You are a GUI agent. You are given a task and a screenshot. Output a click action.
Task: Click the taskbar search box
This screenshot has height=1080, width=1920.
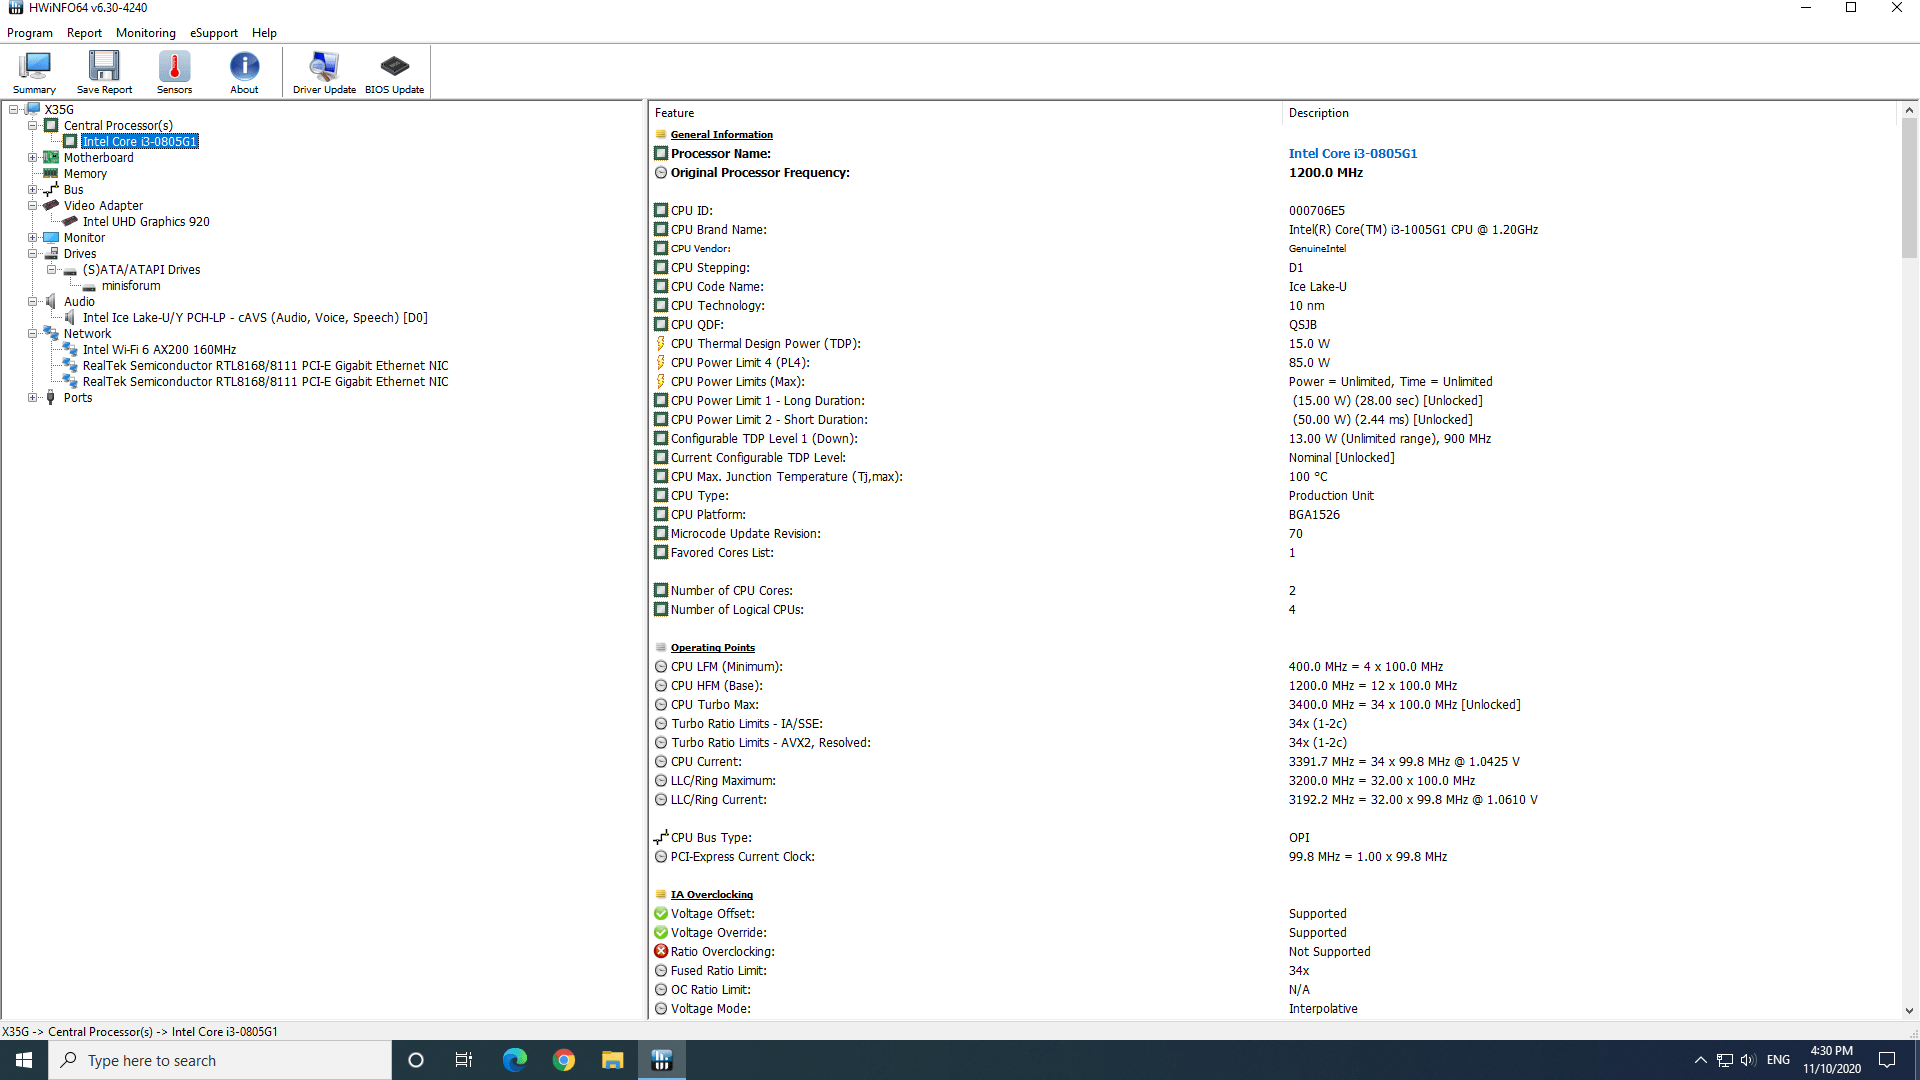pyautogui.click(x=220, y=1060)
